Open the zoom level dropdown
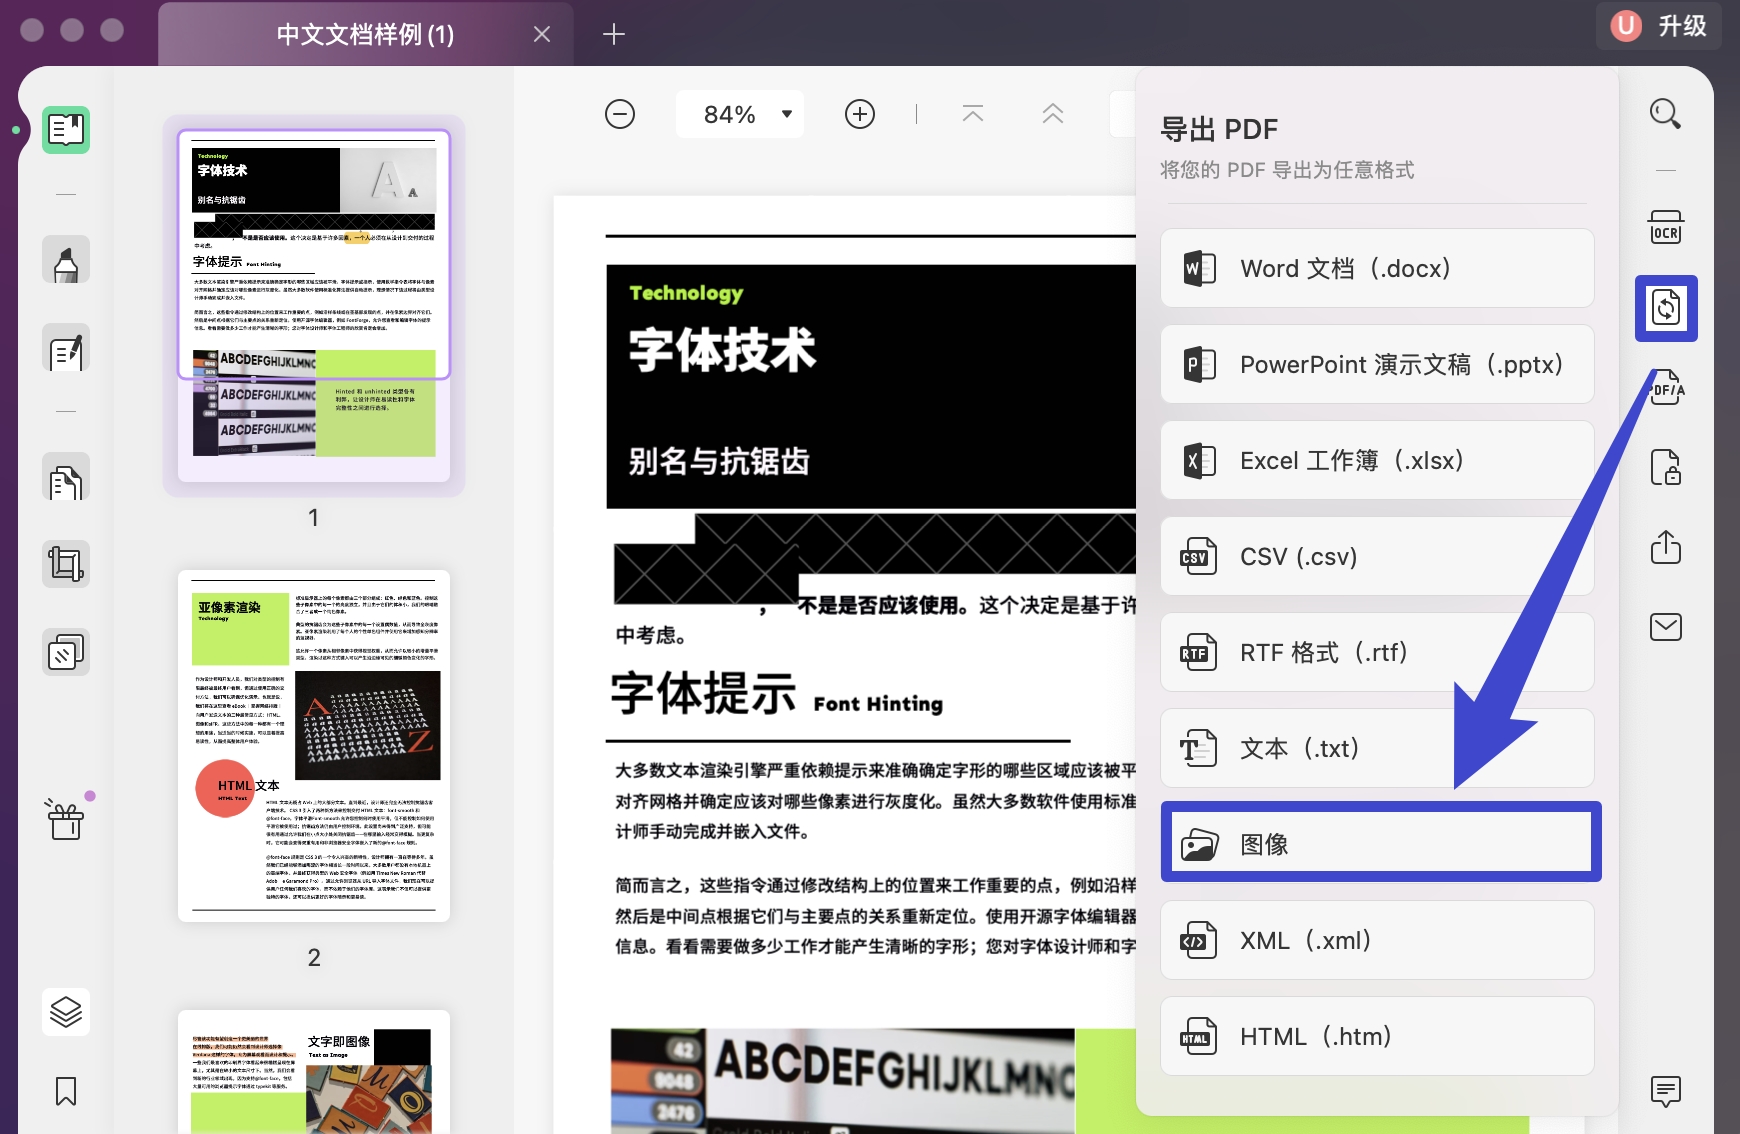1740x1134 pixels. point(740,113)
